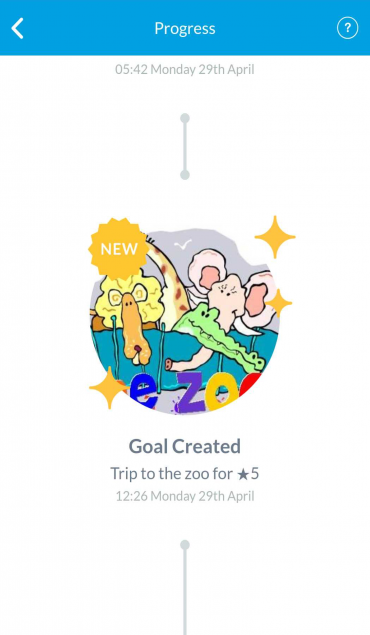370x635 pixels.
Task: Tap the back arrow icon
Action: point(17,28)
